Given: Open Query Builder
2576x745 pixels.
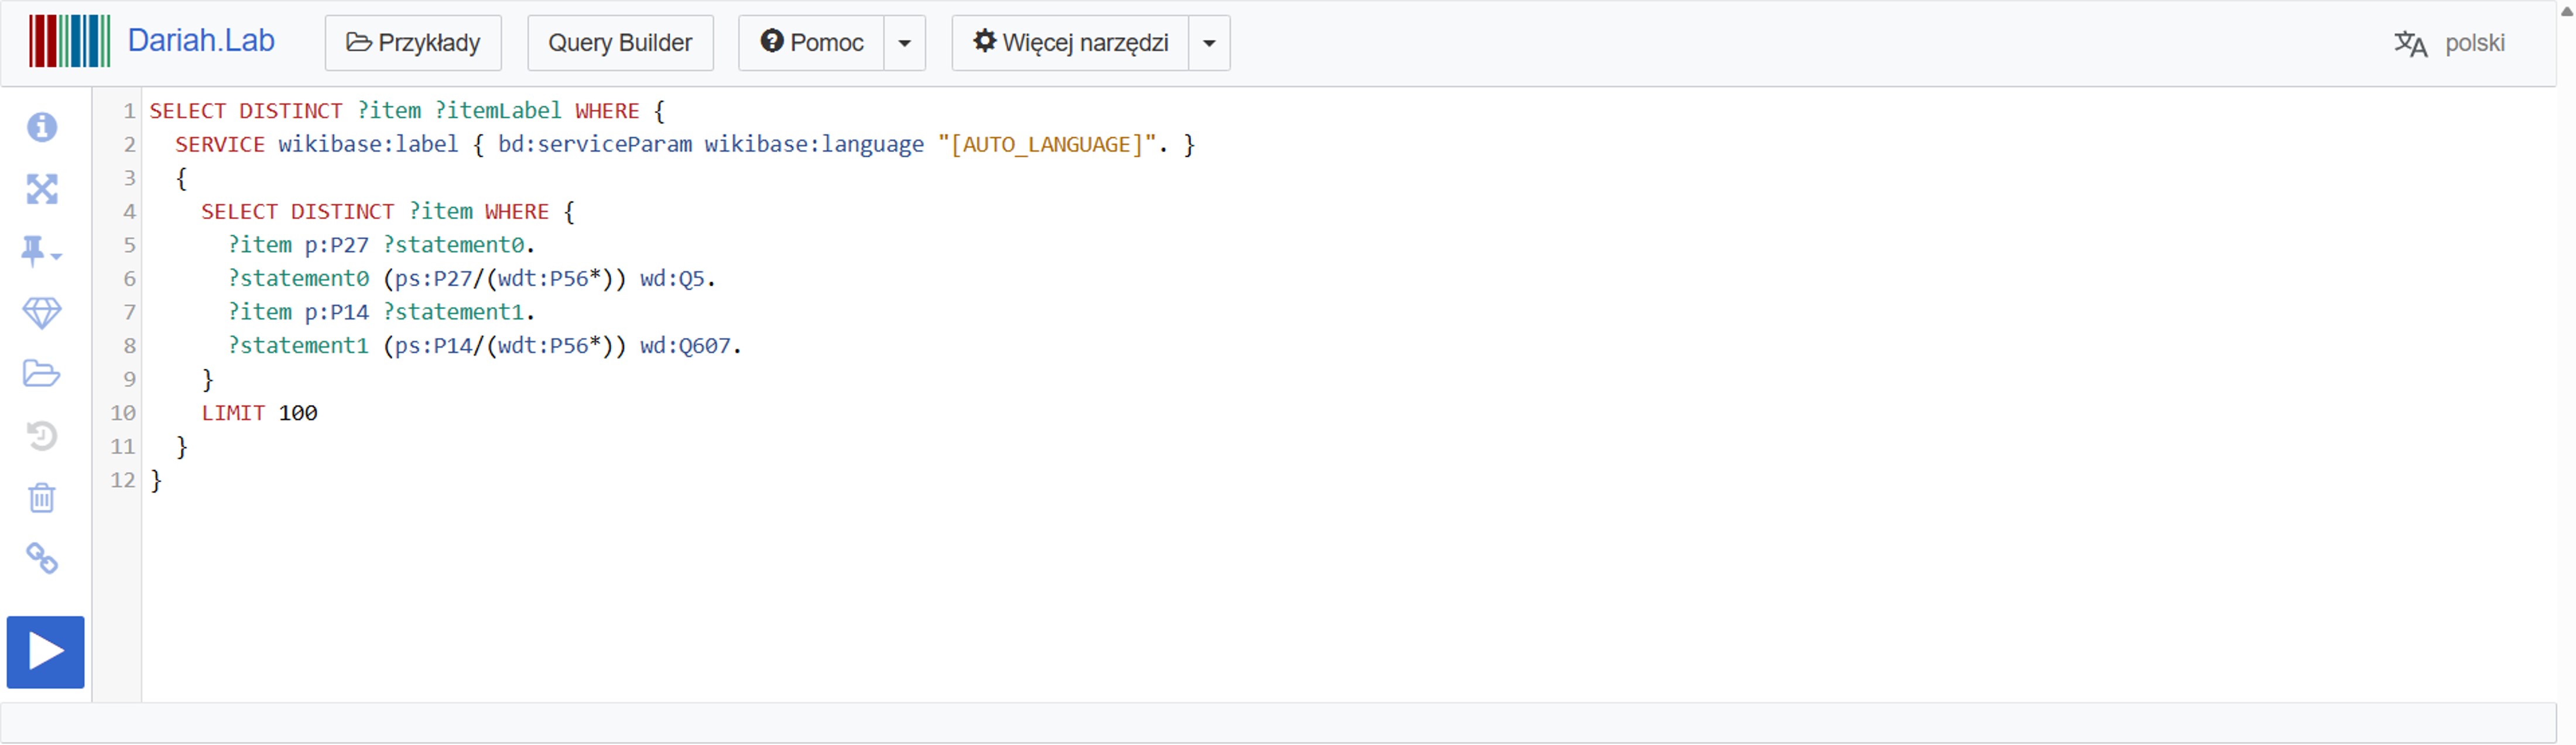Looking at the screenshot, I should [x=620, y=43].
